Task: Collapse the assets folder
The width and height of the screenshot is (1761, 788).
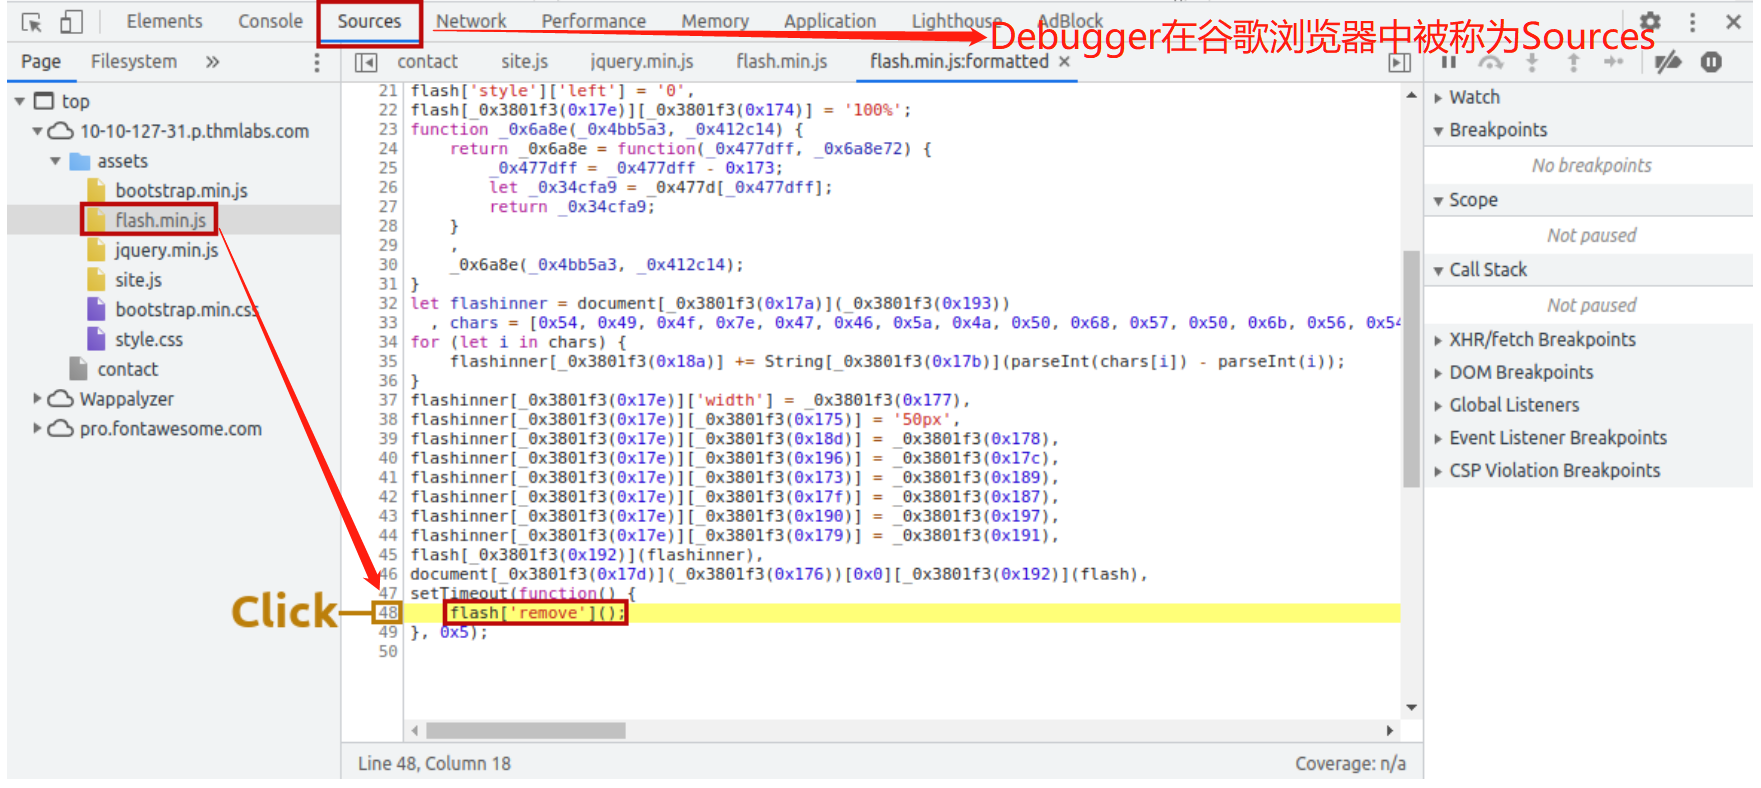Action: (x=56, y=161)
